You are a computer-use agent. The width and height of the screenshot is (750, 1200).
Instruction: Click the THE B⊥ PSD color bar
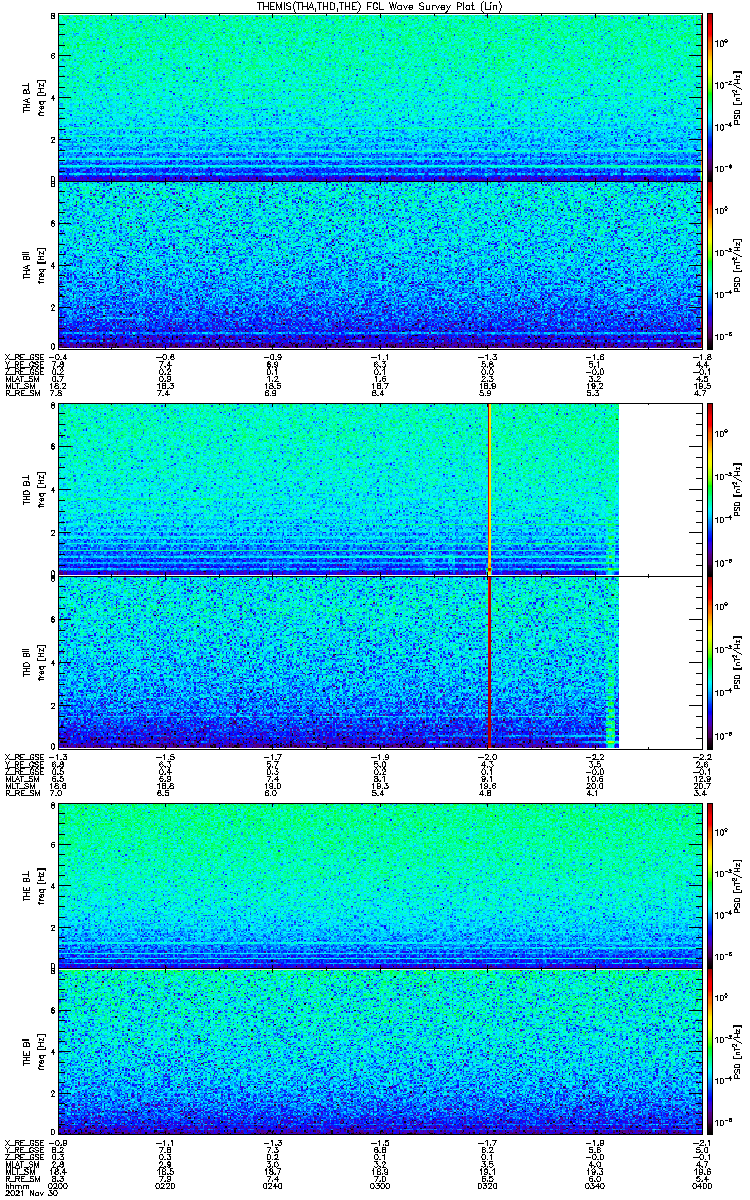click(710, 885)
